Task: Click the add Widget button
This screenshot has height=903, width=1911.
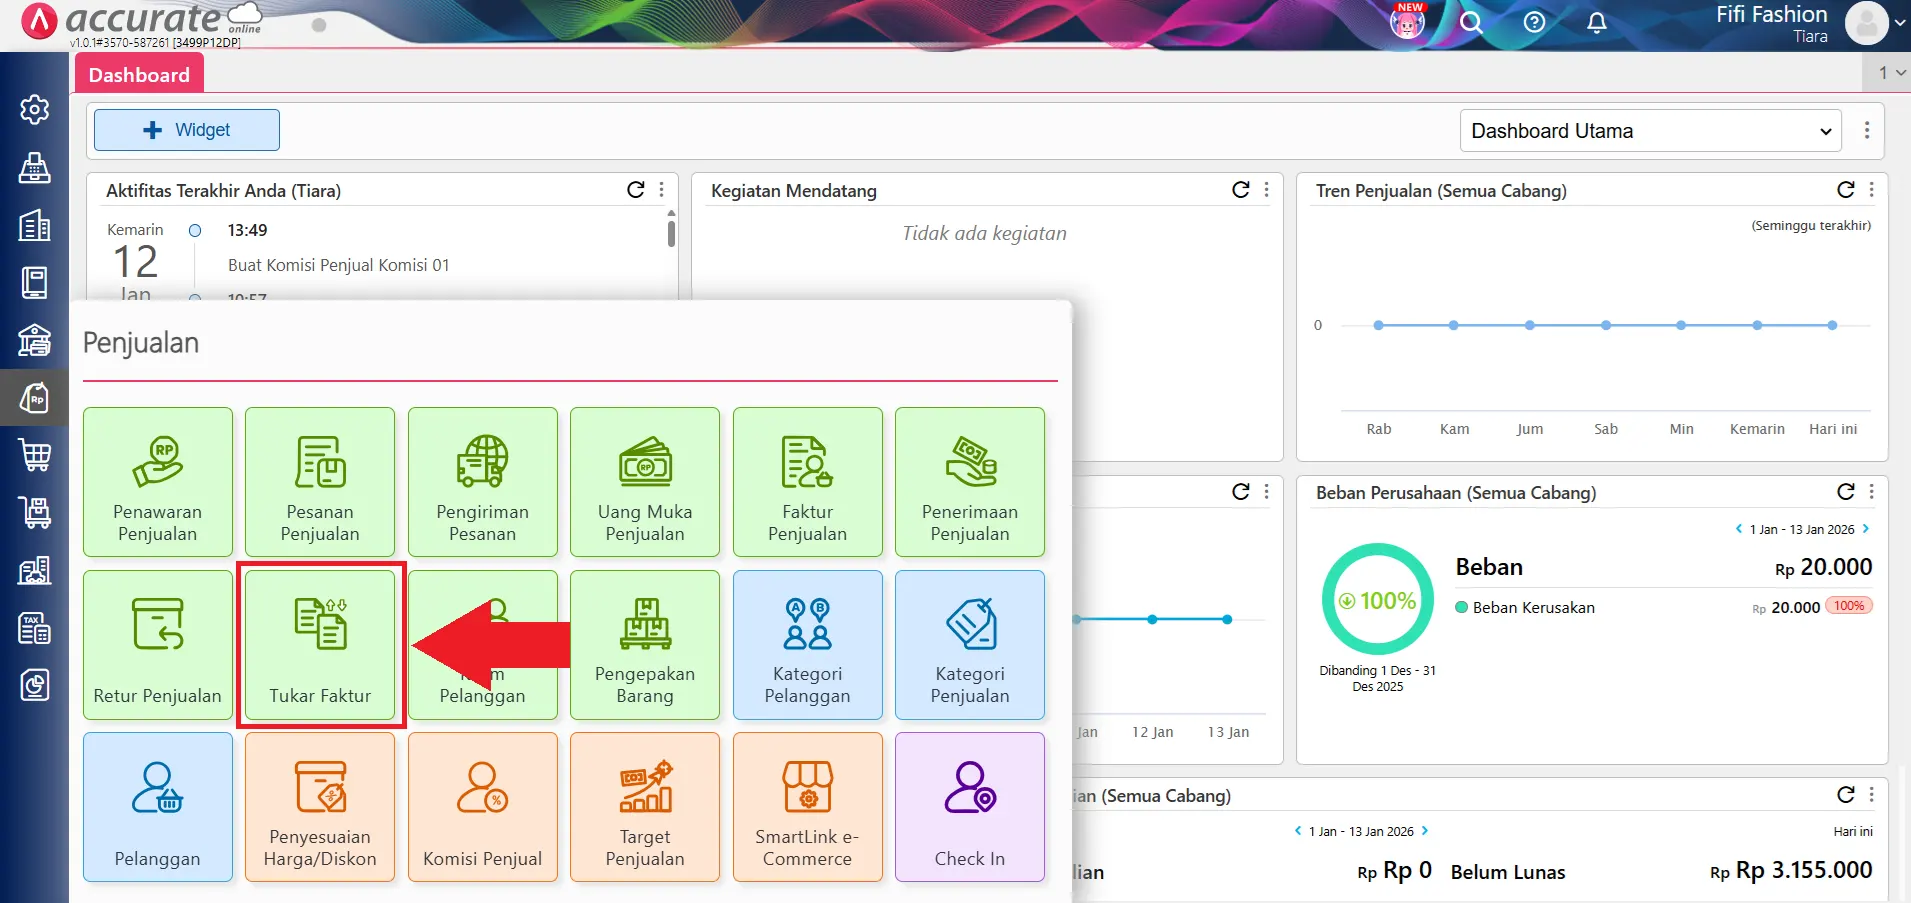Action: [187, 130]
